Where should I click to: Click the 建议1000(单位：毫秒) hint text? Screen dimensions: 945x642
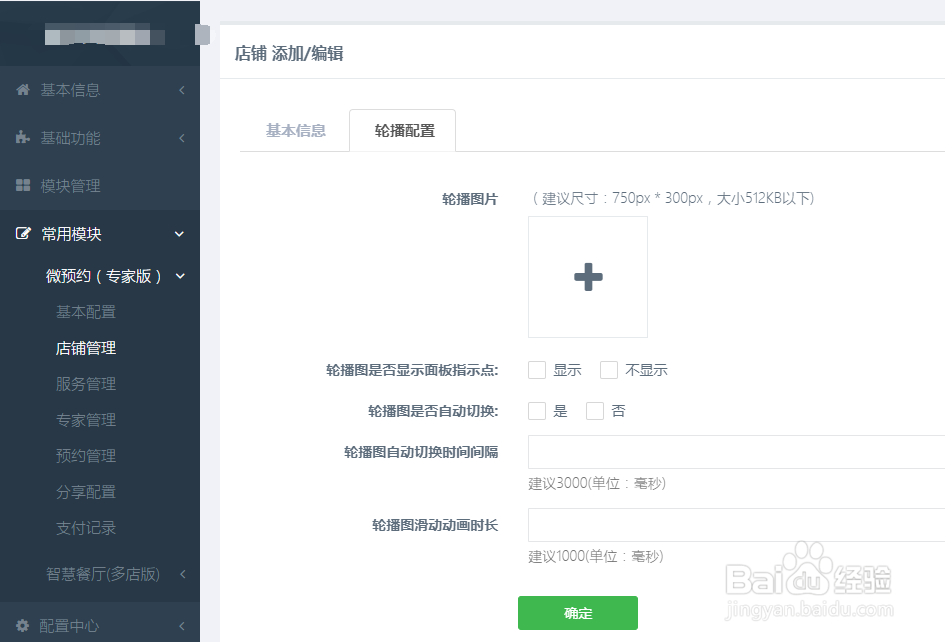595,556
